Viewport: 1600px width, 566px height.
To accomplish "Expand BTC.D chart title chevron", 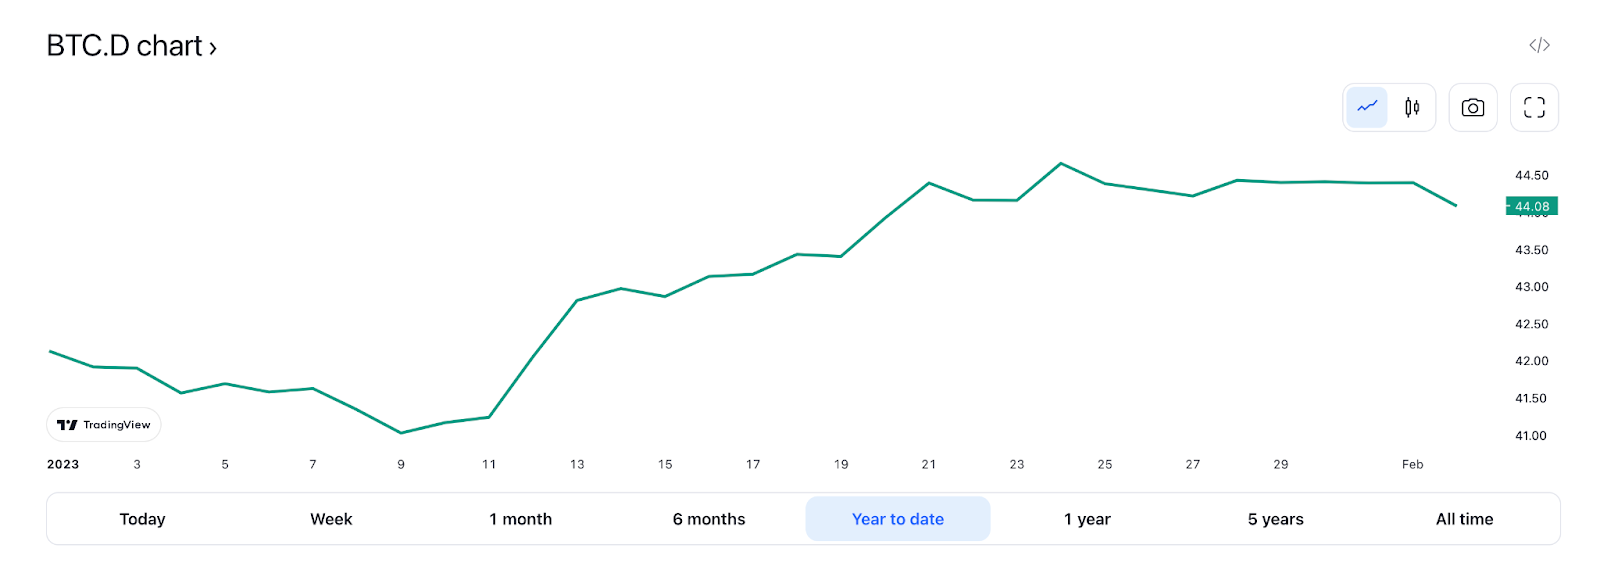I will [x=212, y=48].
